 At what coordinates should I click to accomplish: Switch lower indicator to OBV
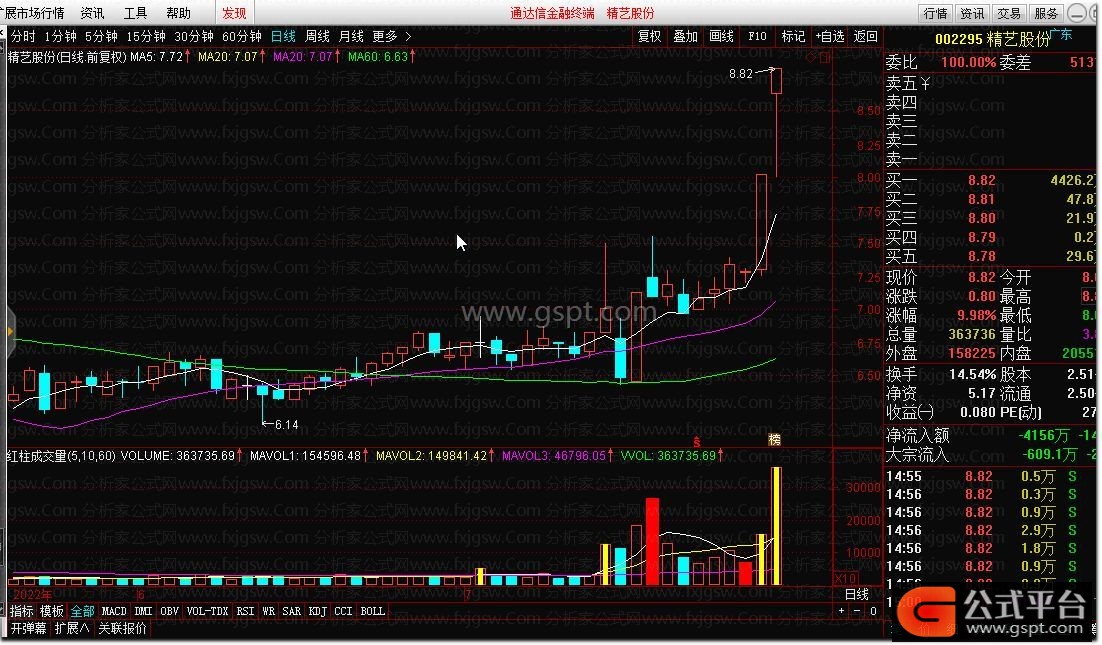click(x=169, y=611)
